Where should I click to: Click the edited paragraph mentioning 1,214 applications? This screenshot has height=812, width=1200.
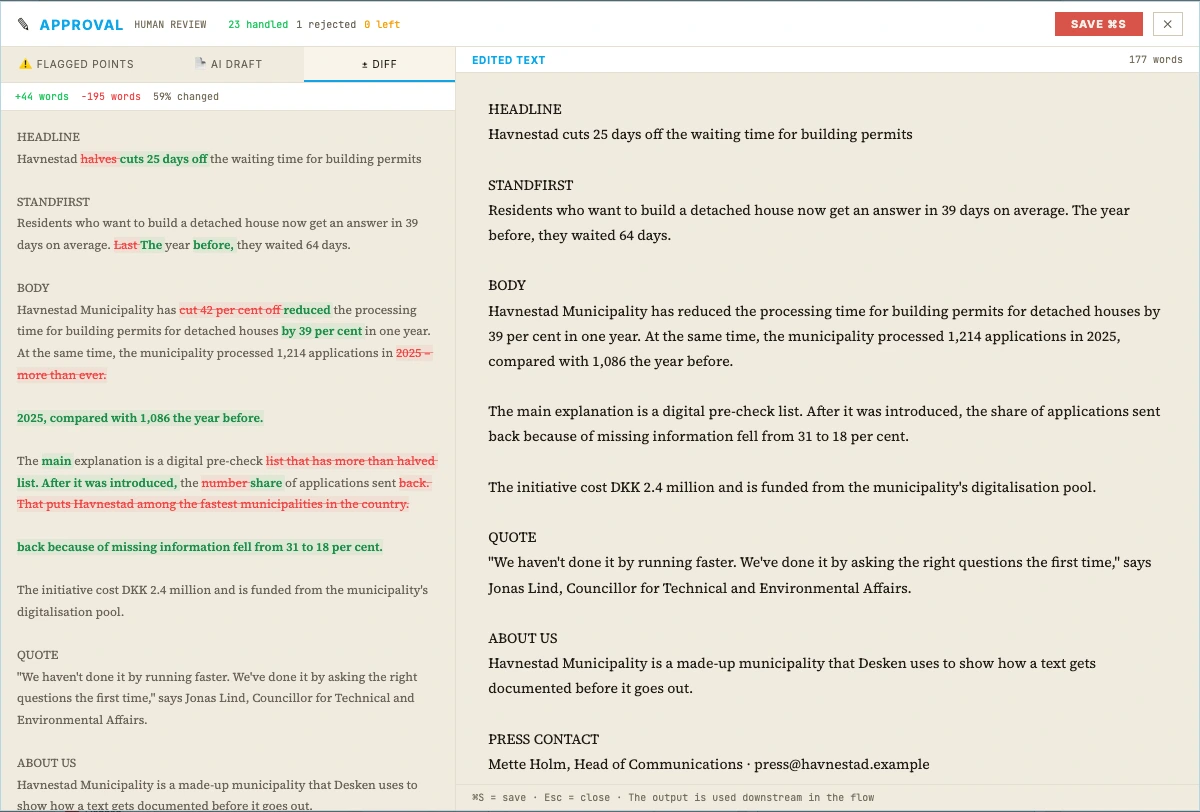point(824,336)
